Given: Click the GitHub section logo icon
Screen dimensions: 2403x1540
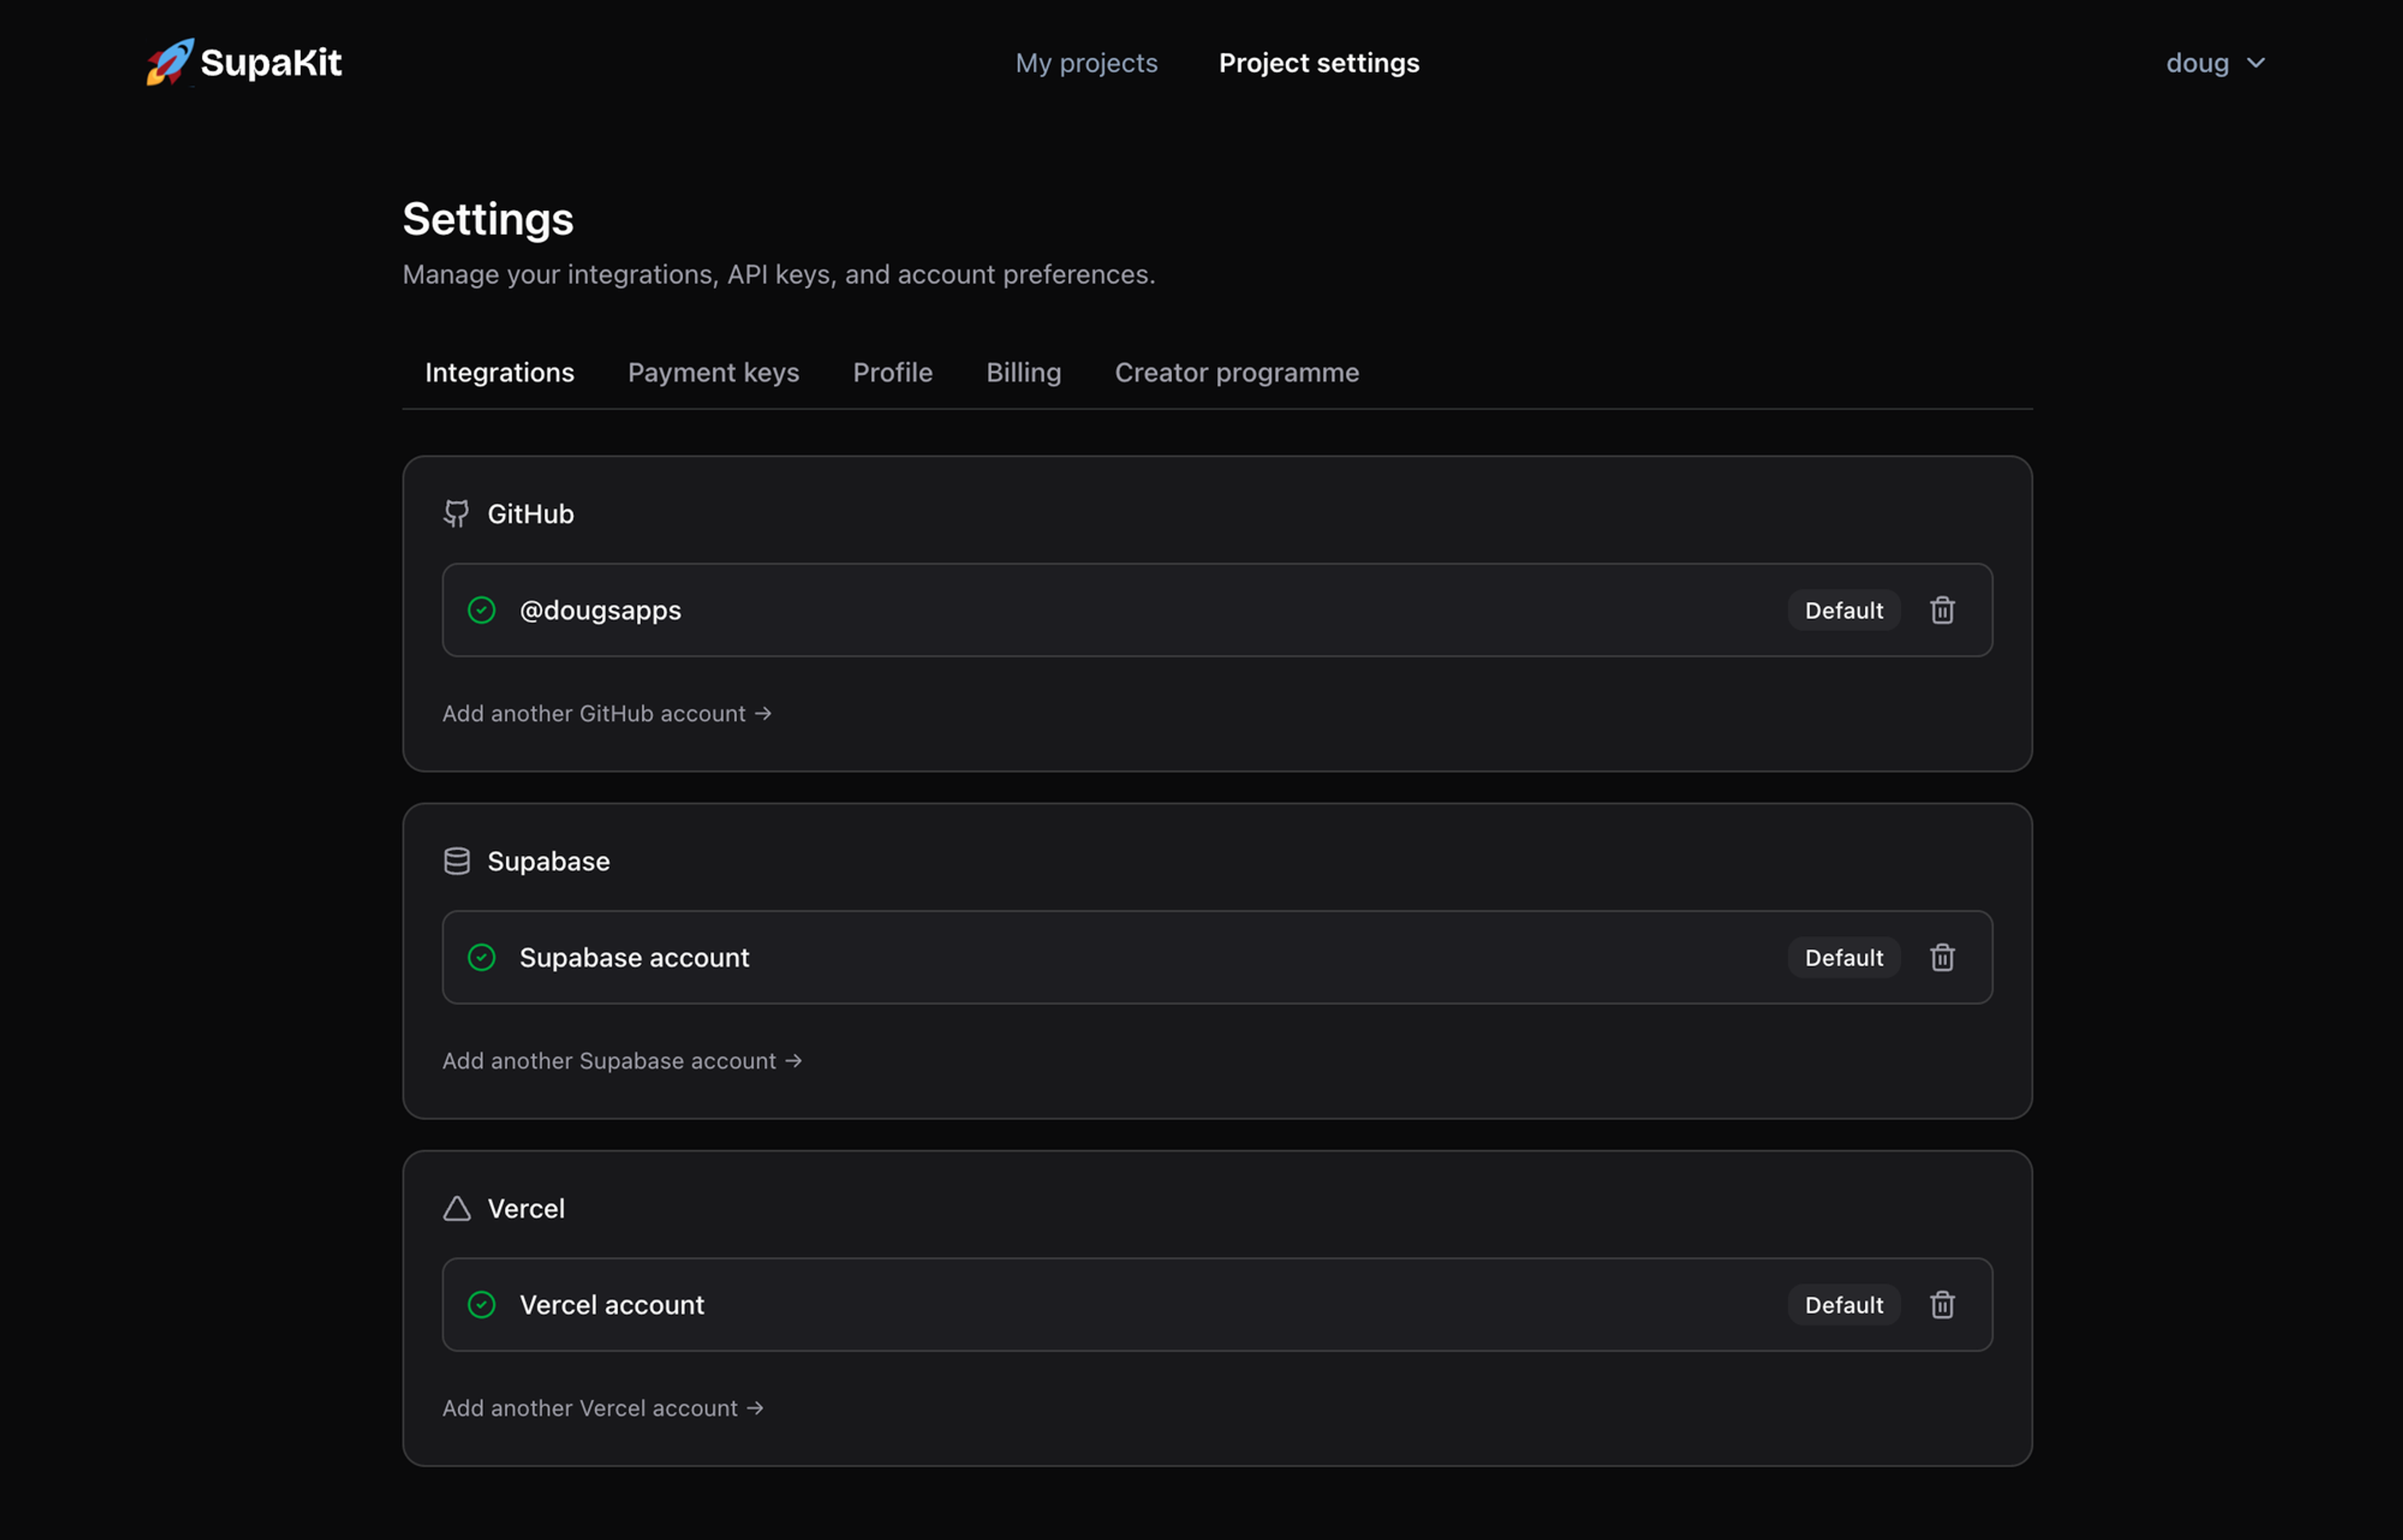Looking at the screenshot, I should click(457, 514).
